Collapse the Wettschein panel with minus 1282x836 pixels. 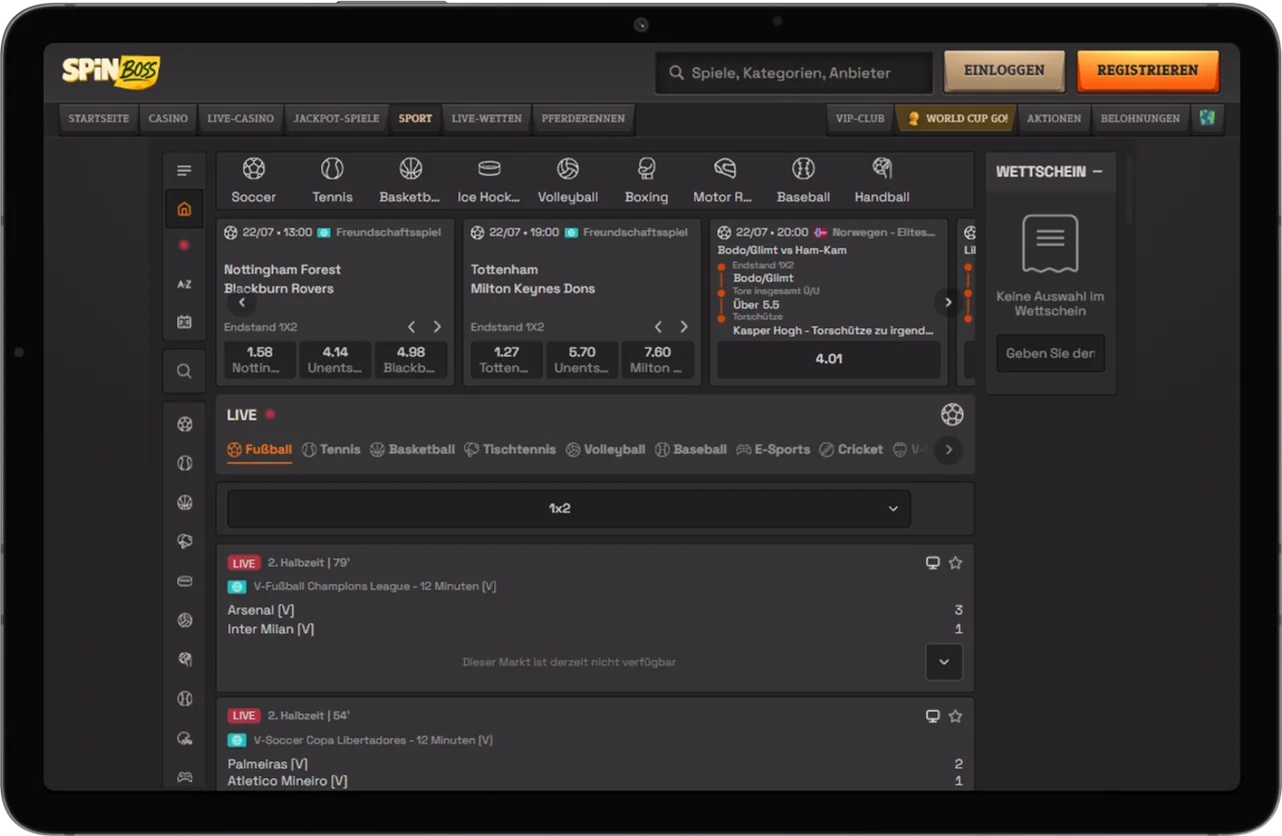tap(1097, 171)
